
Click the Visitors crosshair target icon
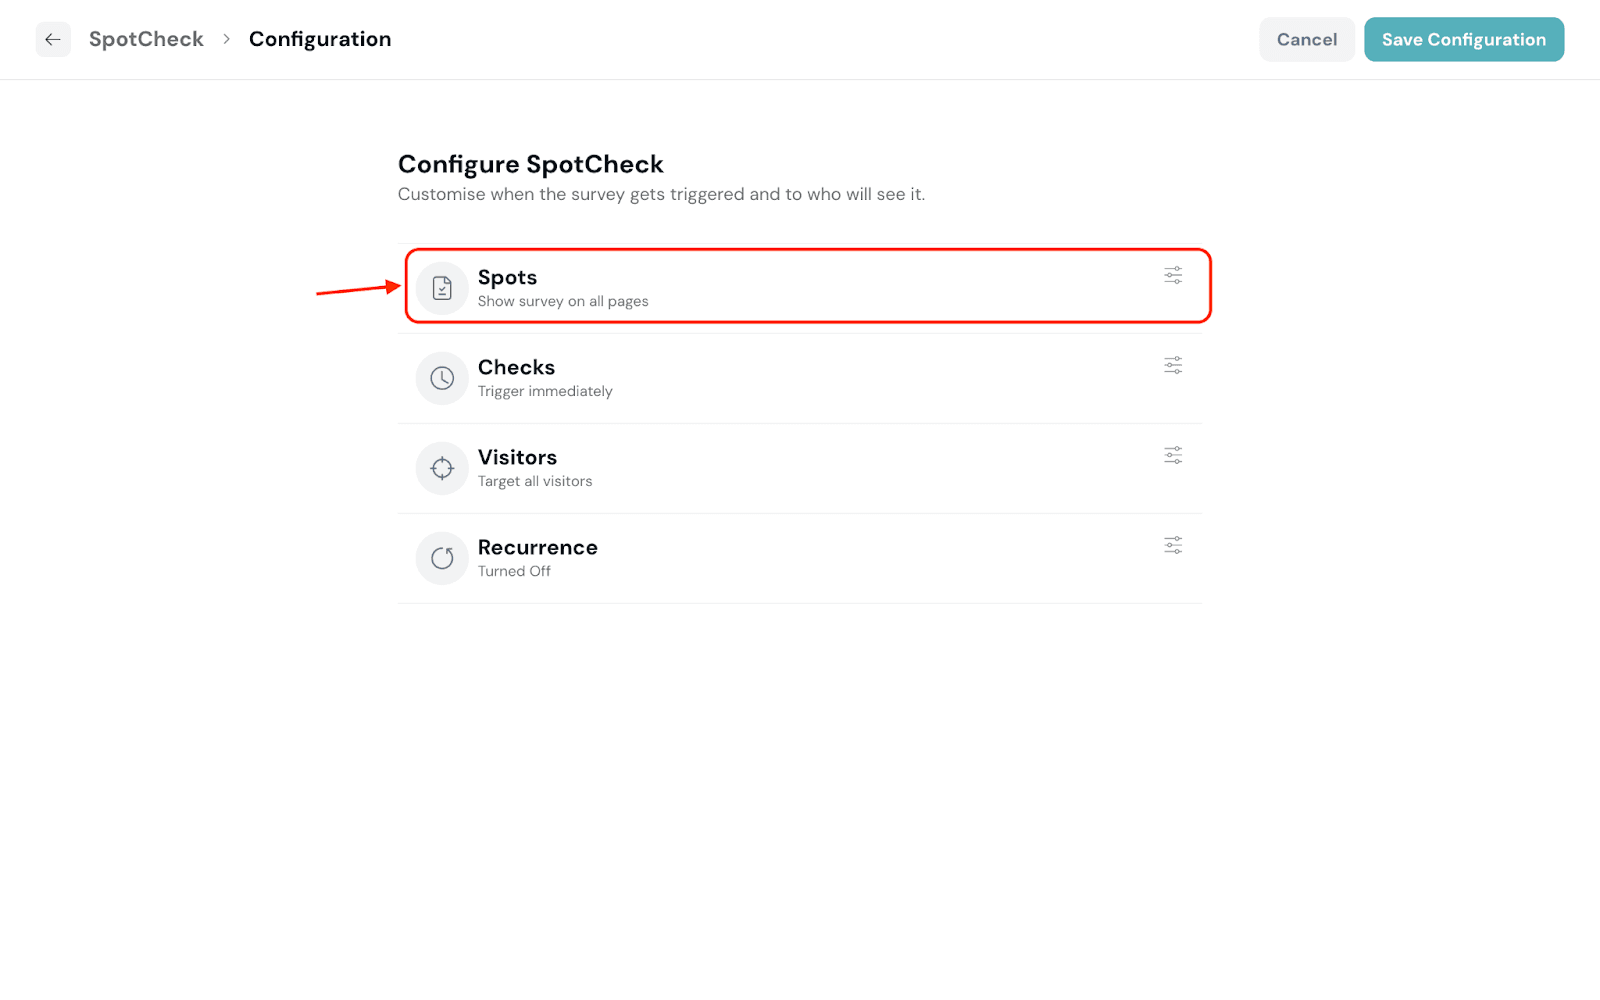[x=442, y=468]
